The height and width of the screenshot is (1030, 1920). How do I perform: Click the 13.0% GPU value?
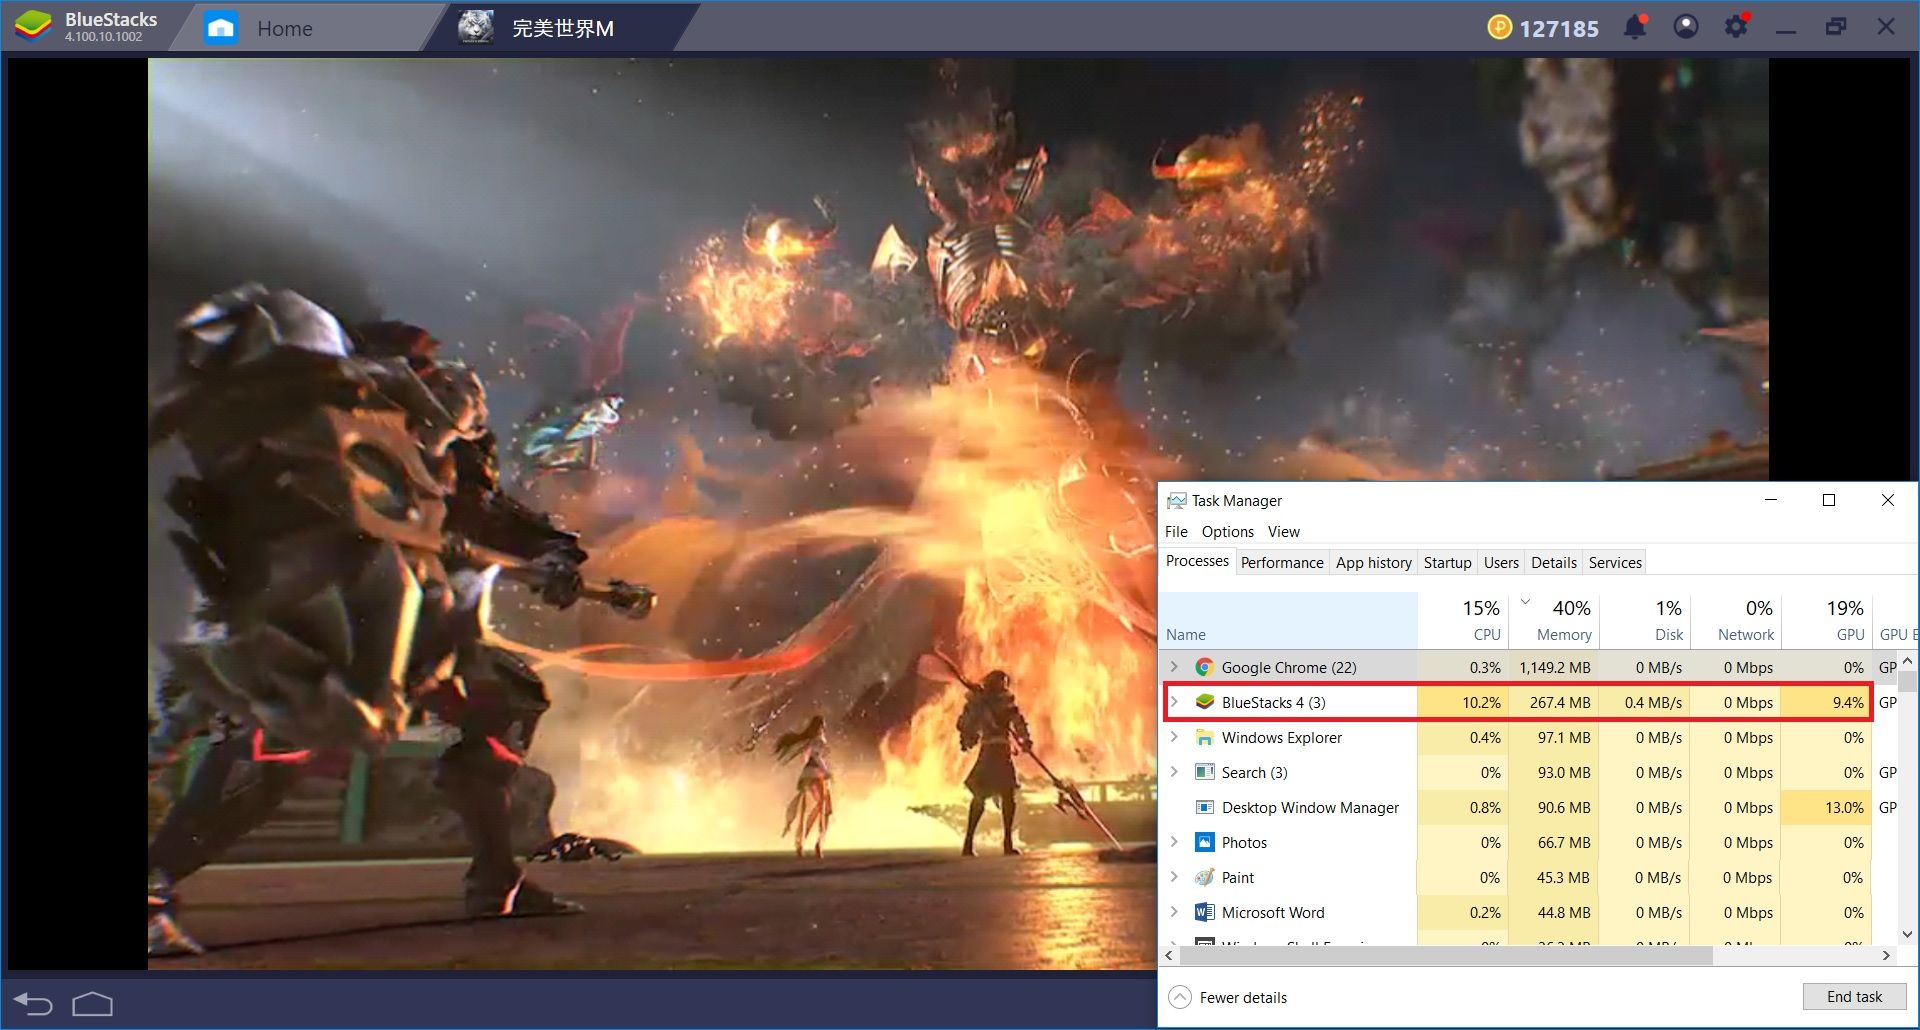pyautogui.click(x=1844, y=807)
